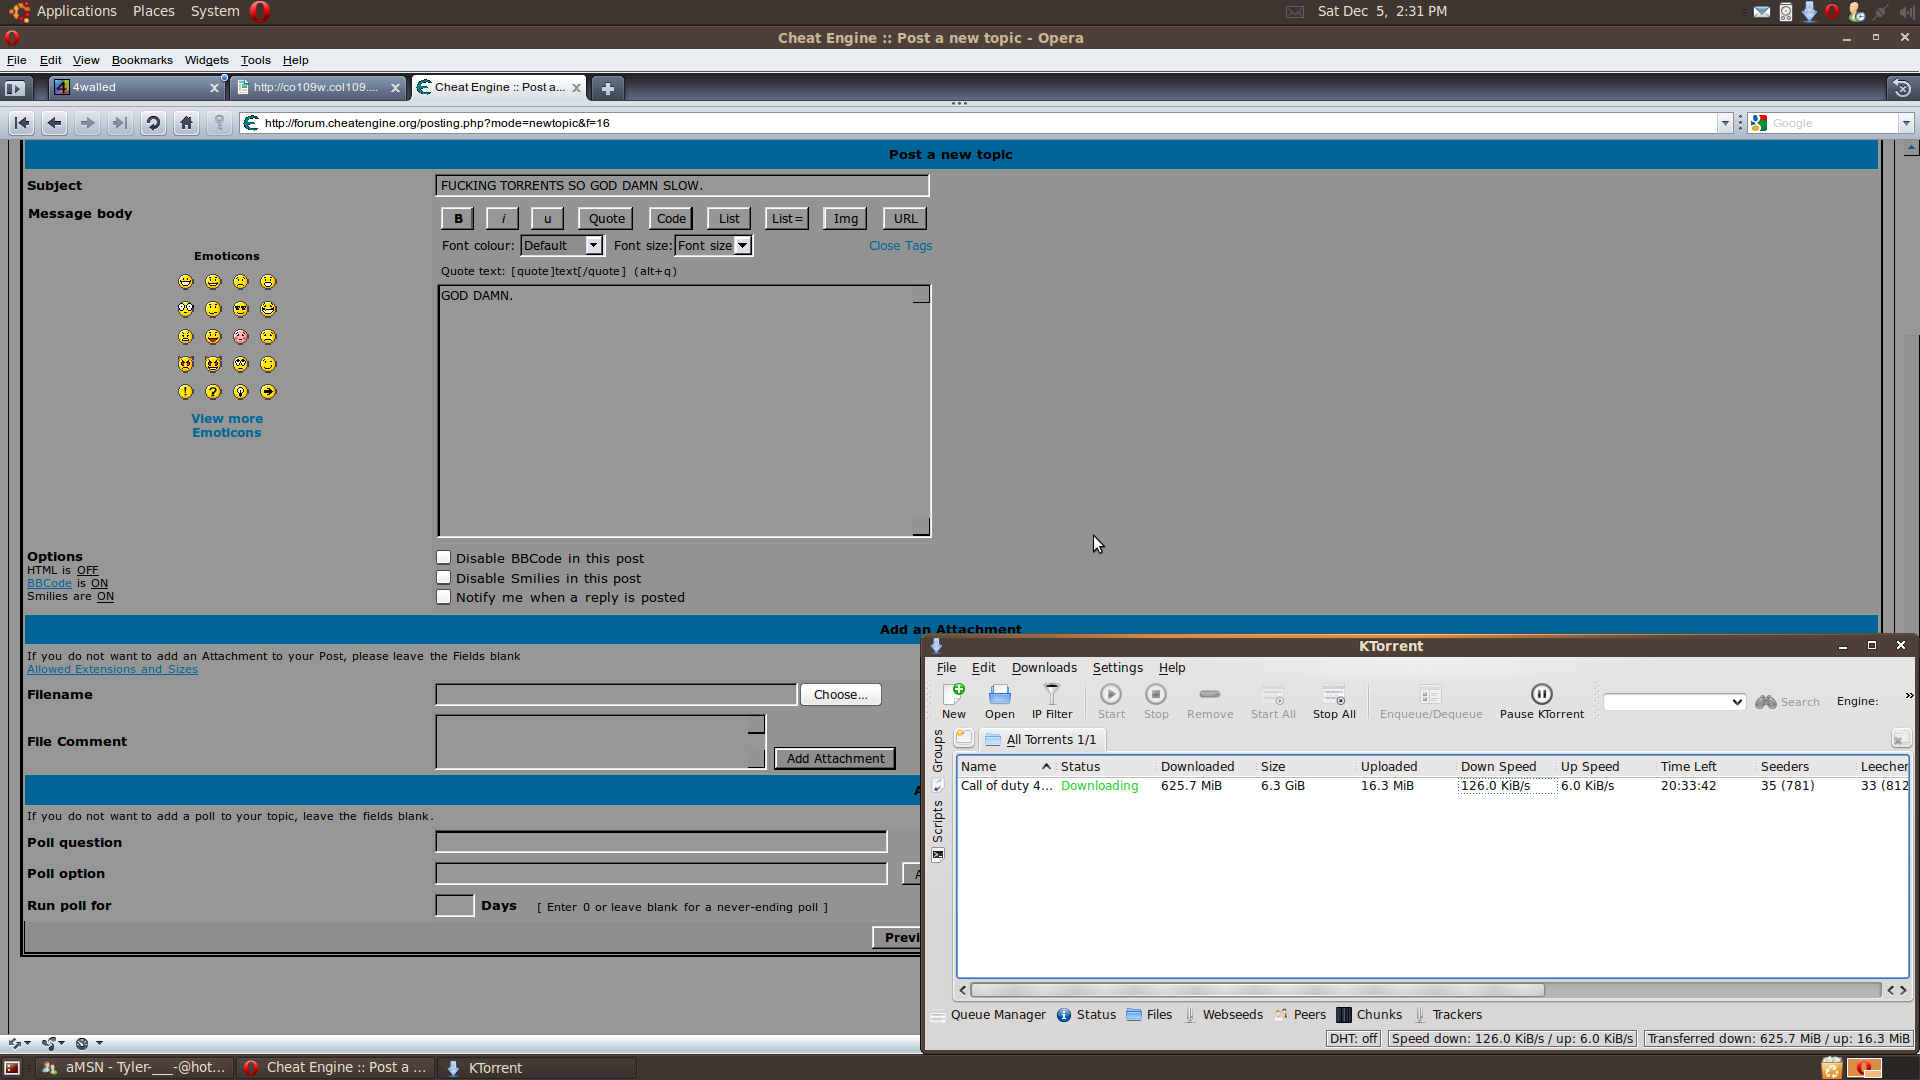Open KTorrent Chunks tab
1920x1080 pixels.
pyautogui.click(x=1369, y=1015)
